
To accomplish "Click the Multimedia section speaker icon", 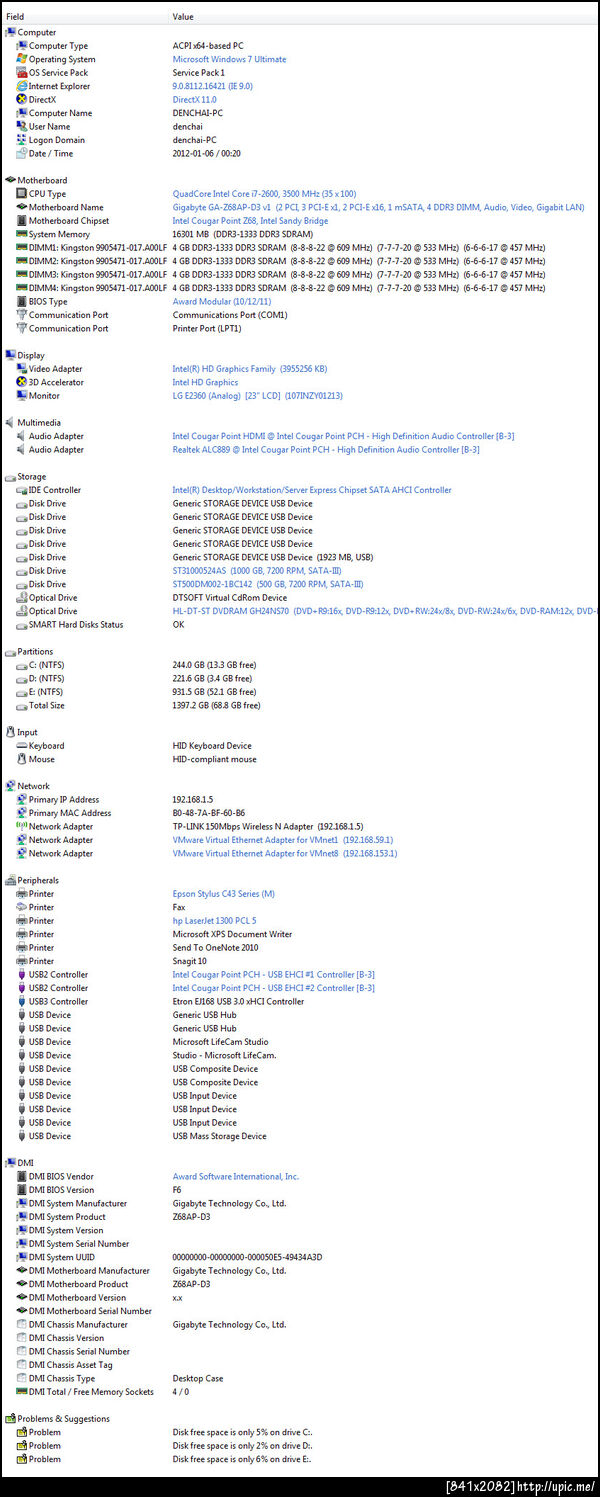I will [x=10, y=422].
